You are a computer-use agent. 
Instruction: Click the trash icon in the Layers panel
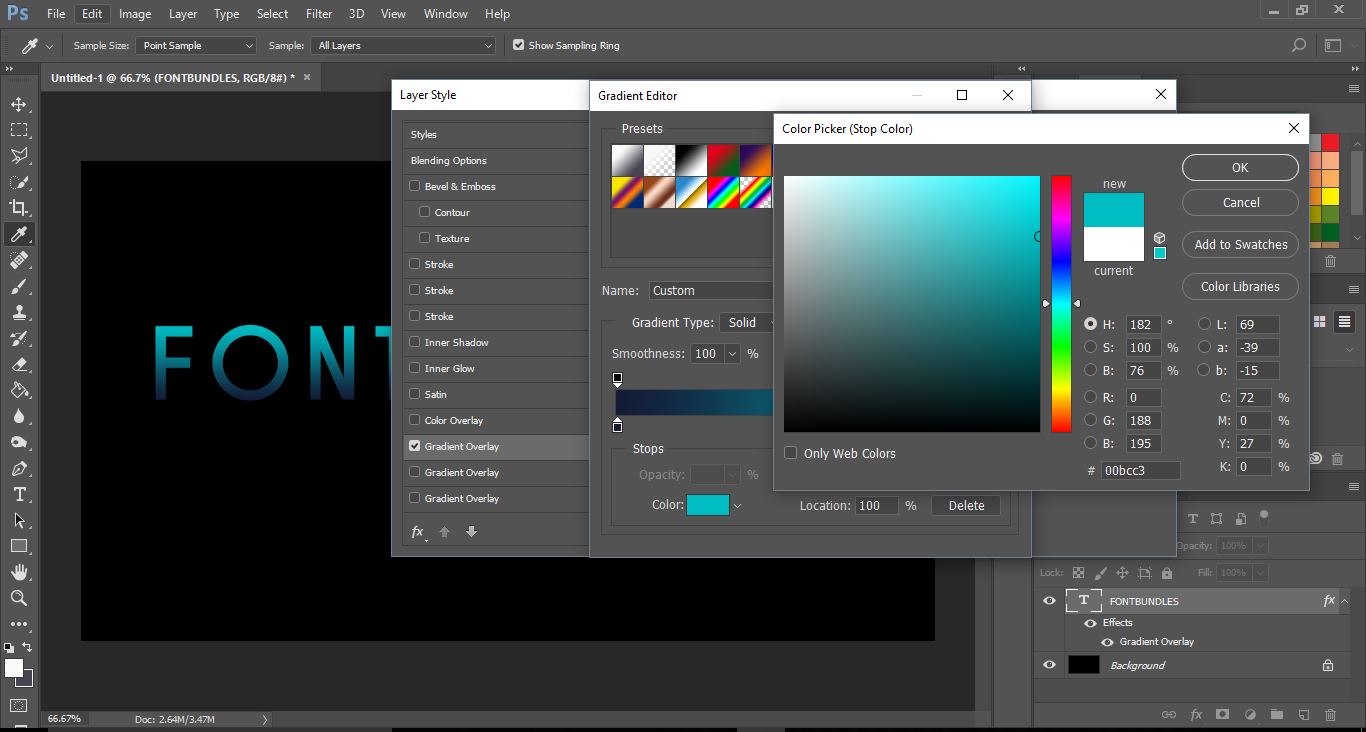1330,715
